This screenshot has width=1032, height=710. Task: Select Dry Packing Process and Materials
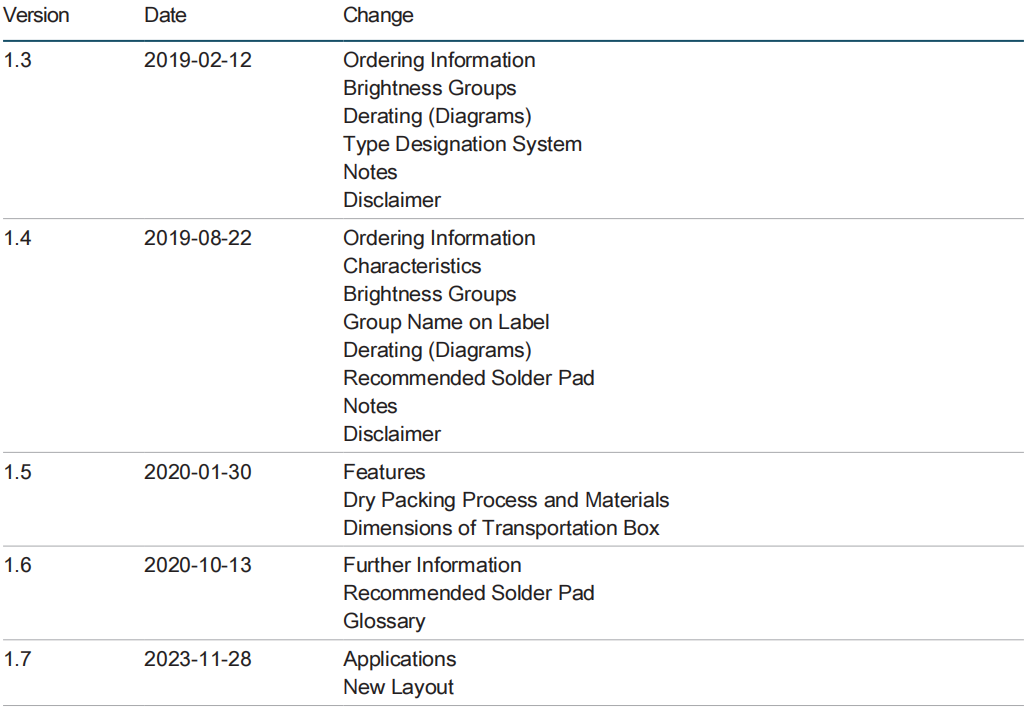click(x=506, y=500)
